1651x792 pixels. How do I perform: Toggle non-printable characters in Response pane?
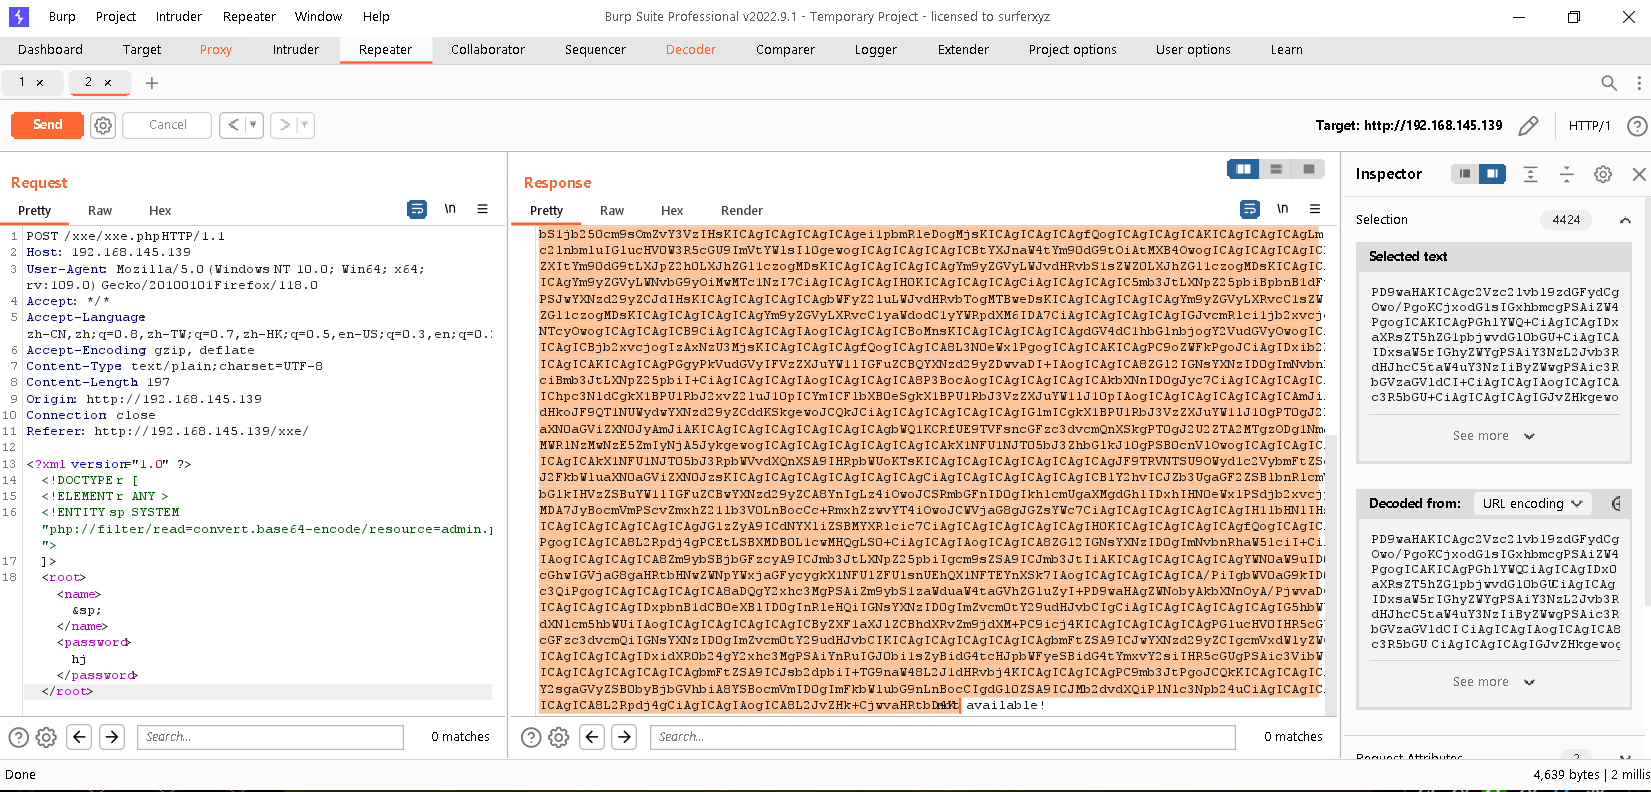(x=1283, y=209)
